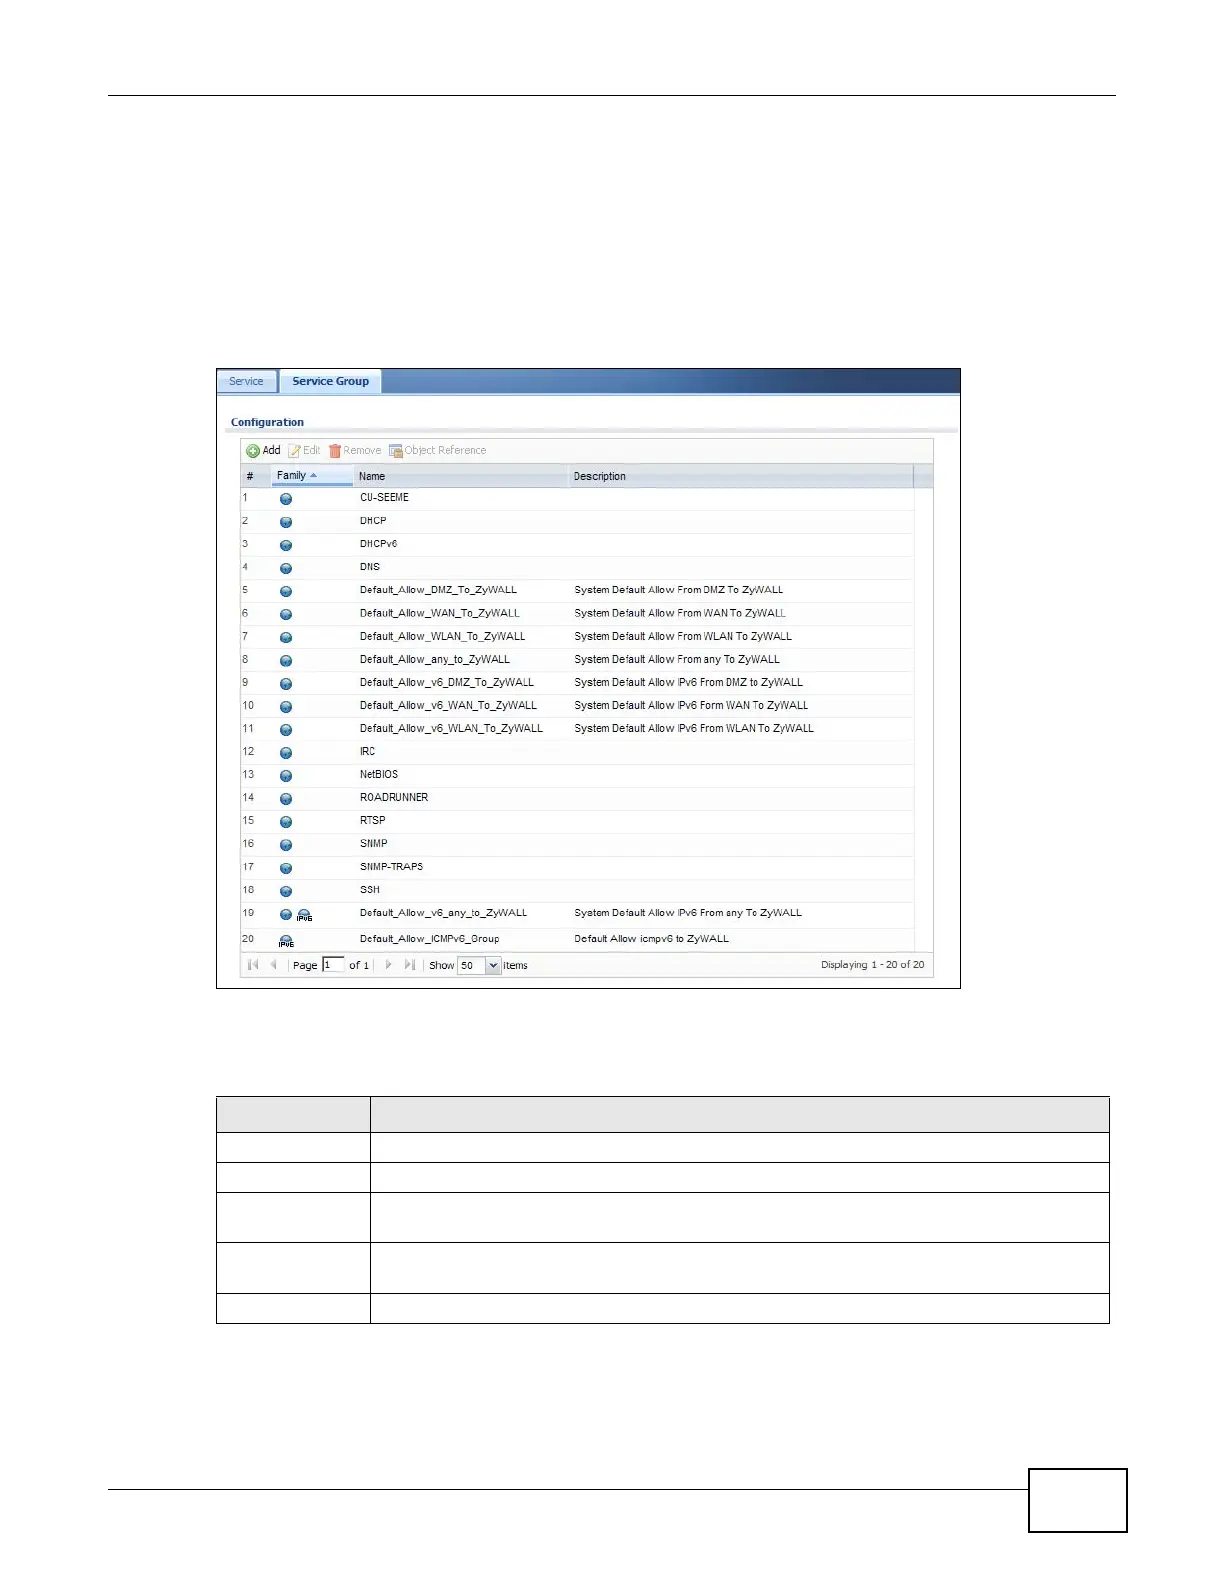This screenshot has width=1224, height=1584.
Task: Click family icon for Default_Allow_v6_WAN_To_ZyWALL
Action: click(x=286, y=706)
